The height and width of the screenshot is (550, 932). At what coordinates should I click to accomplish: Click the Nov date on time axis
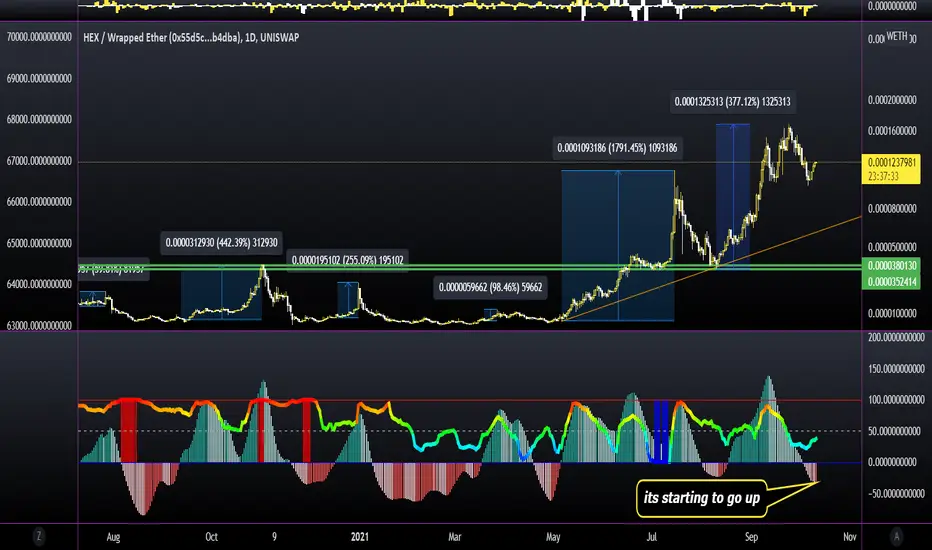coord(850,537)
